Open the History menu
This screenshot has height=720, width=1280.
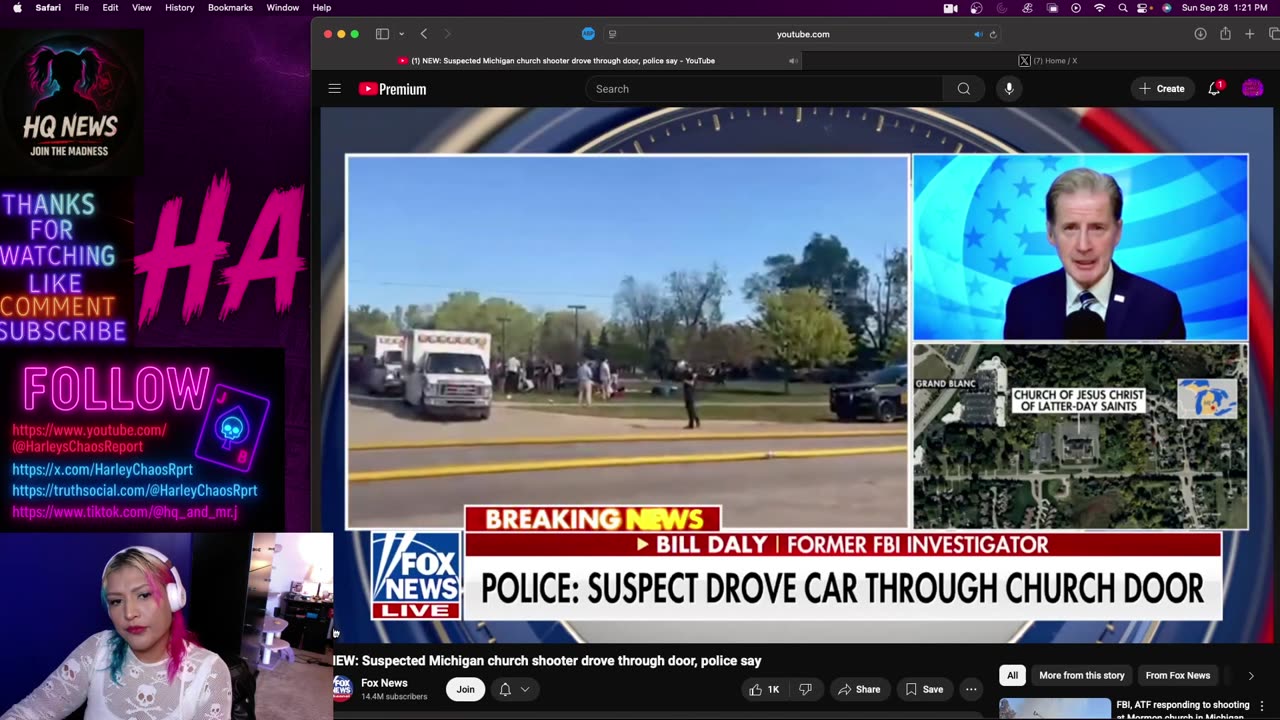click(180, 8)
